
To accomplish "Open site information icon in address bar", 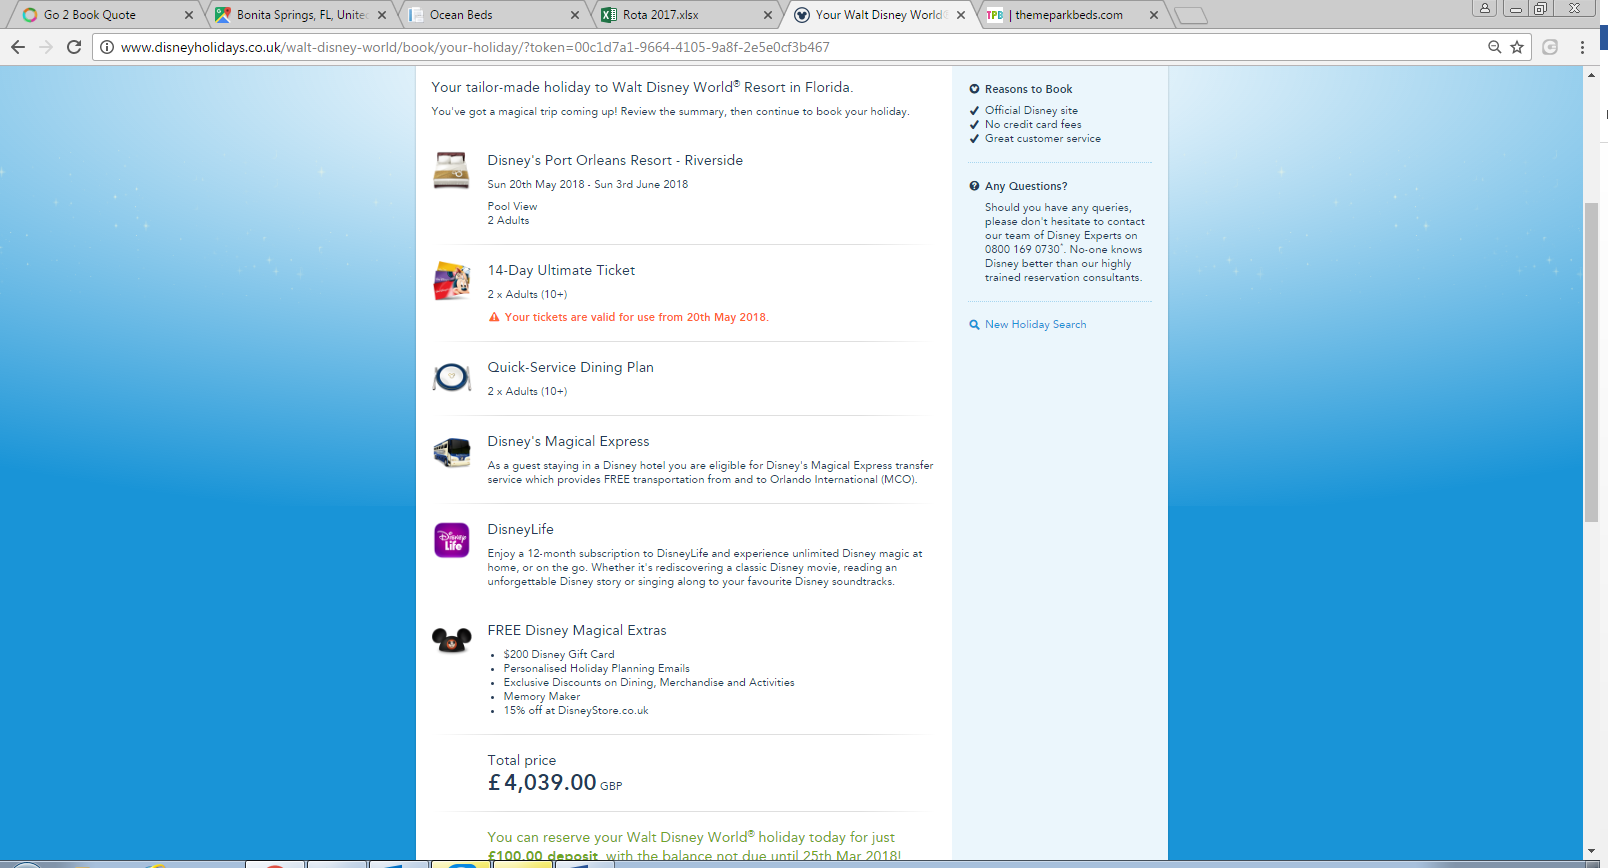I will point(107,47).
